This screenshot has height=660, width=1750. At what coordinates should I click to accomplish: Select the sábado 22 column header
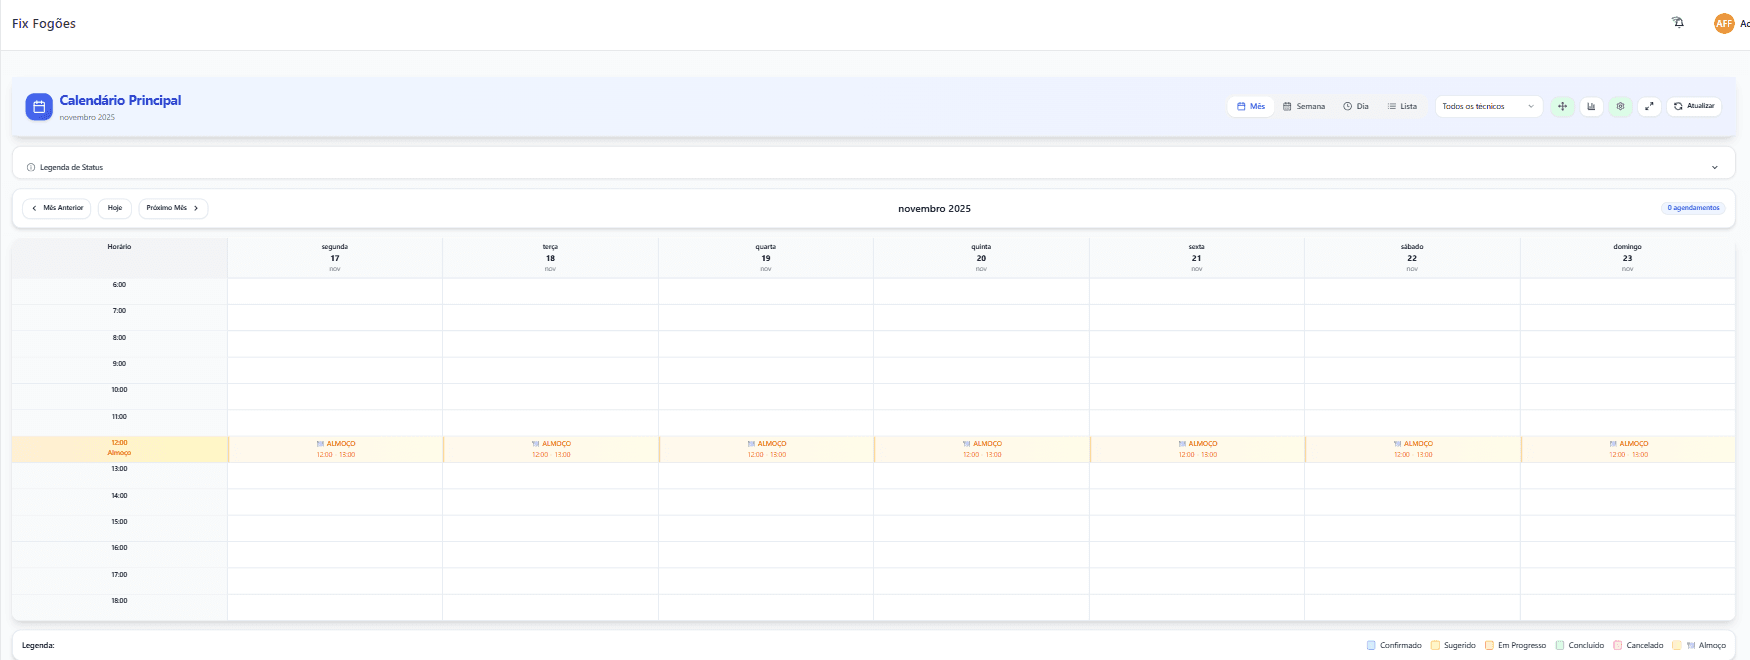click(1412, 258)
